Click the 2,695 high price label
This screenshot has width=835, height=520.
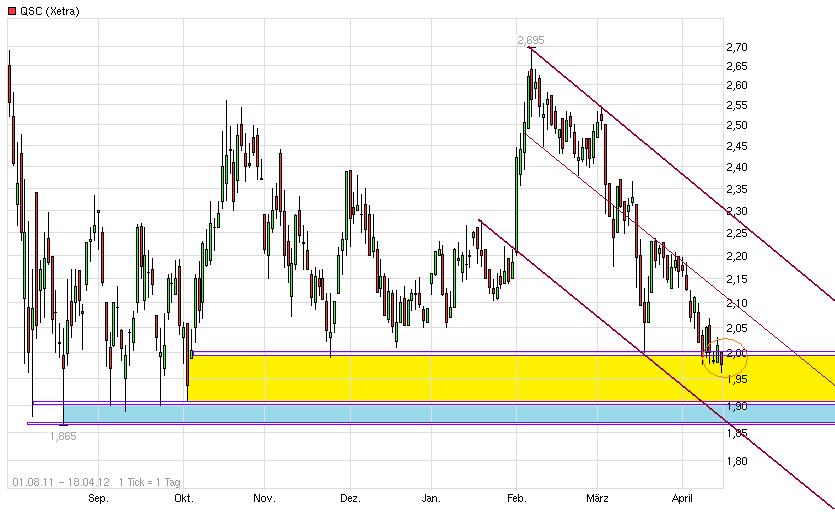pos(531,40)
